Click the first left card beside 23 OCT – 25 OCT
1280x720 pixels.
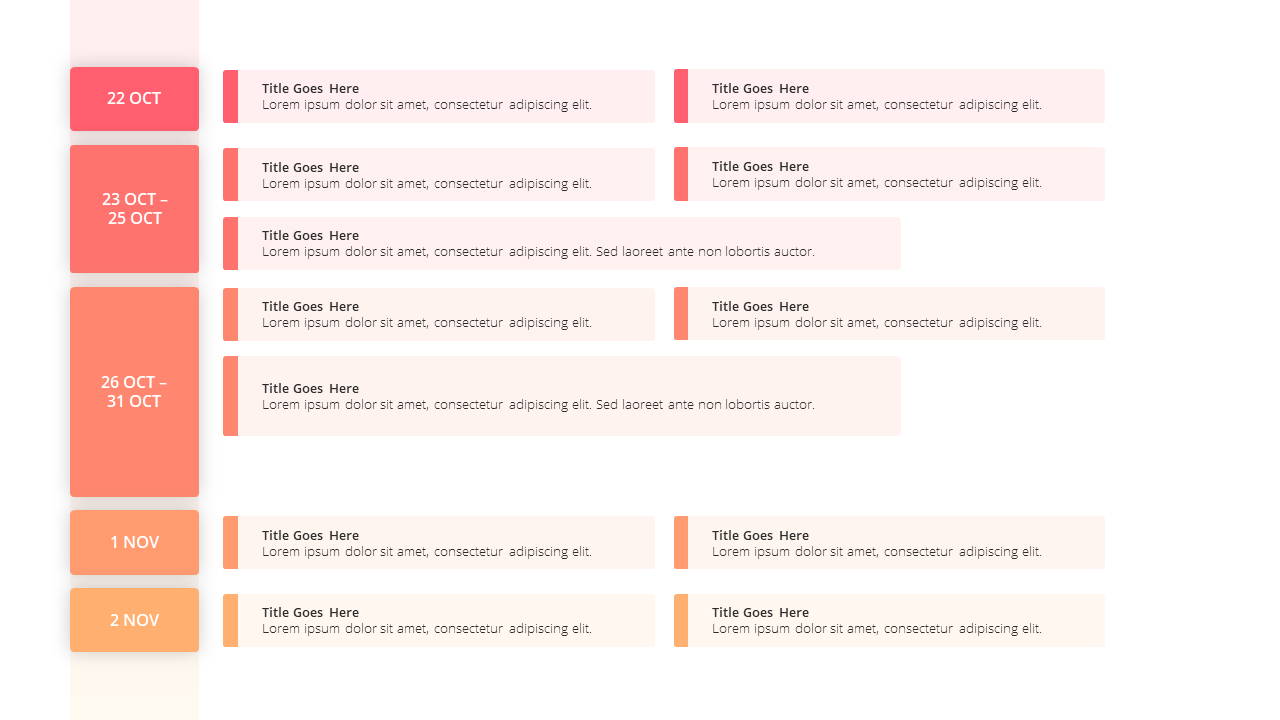click(439, 174)
